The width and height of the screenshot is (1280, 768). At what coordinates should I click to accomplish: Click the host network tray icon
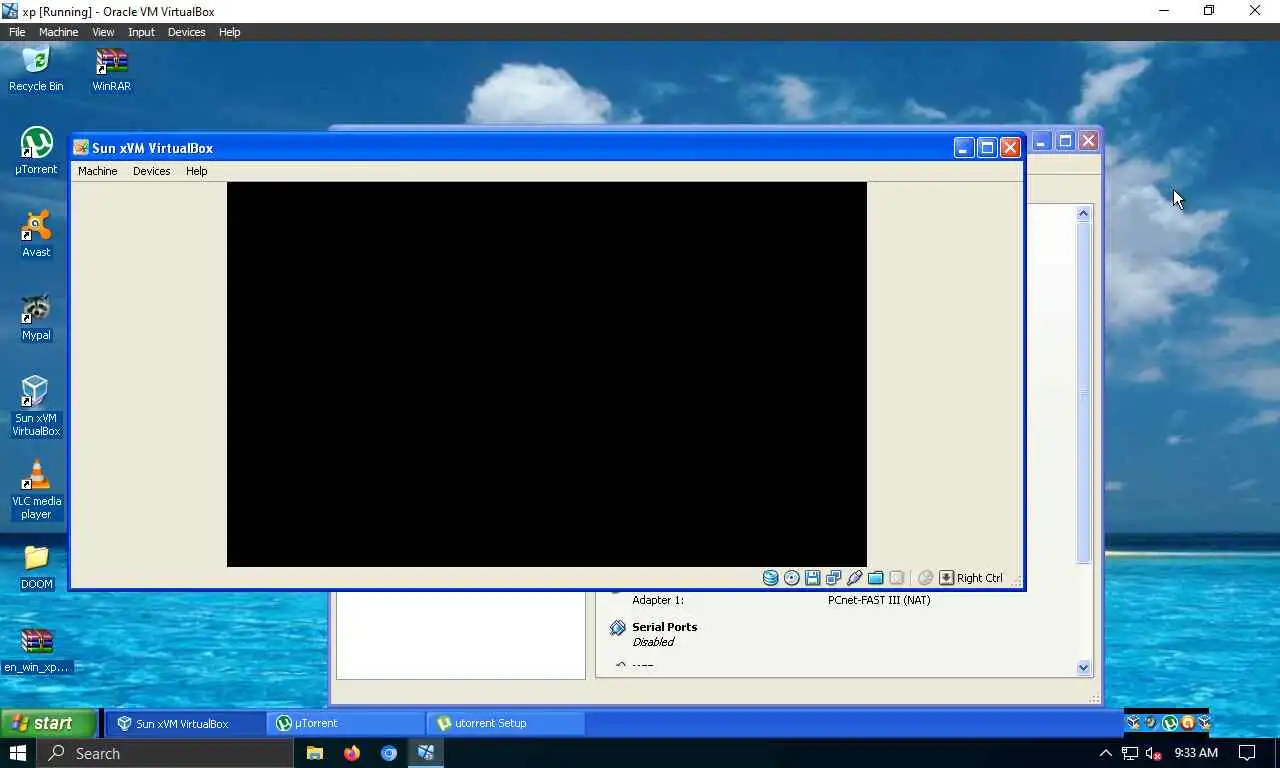[x=1129, y=753]
